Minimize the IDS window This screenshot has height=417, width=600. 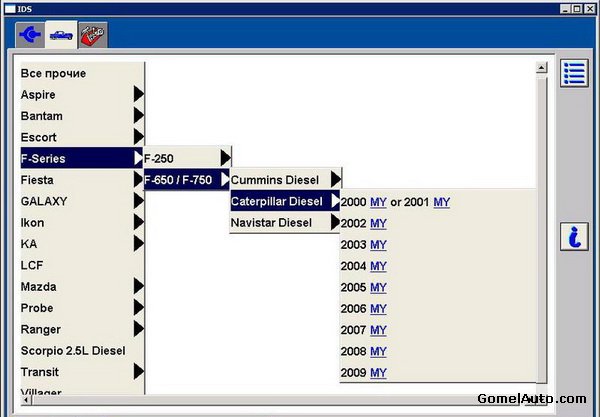click(x=566, y=9)
